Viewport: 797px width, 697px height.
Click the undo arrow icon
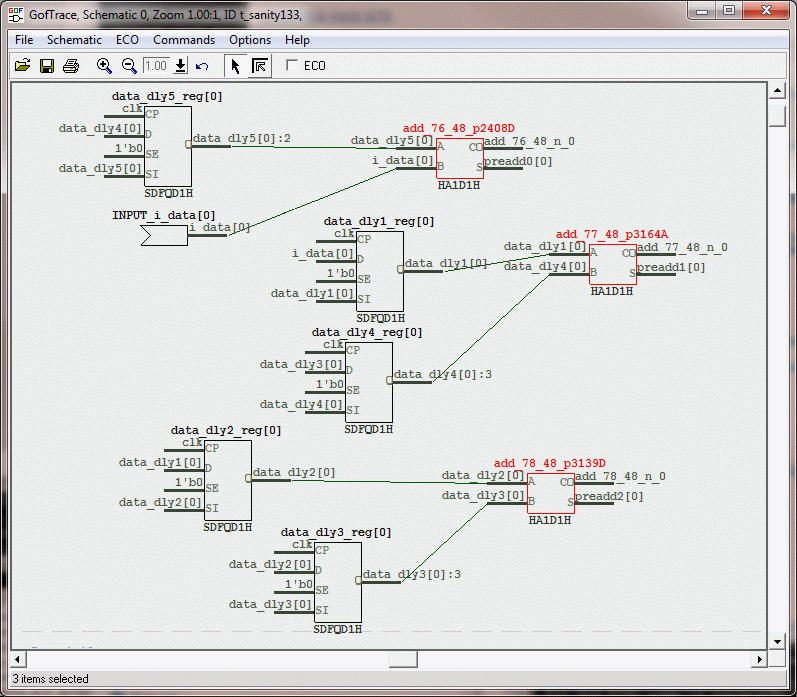202,66
